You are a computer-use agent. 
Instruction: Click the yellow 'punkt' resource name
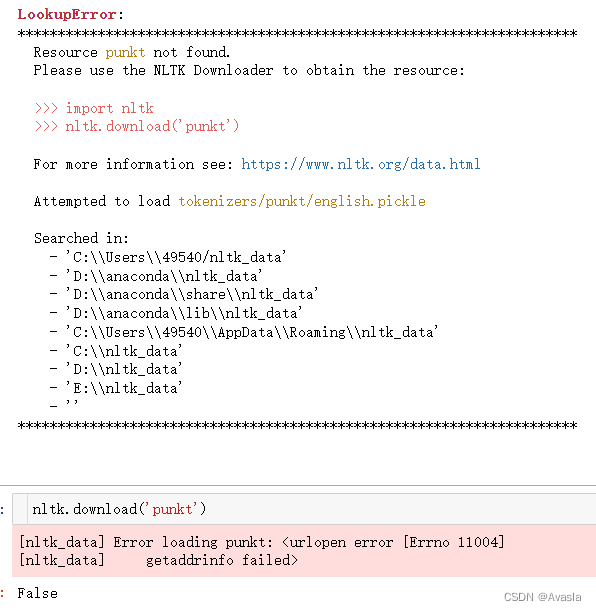(125, 52)
